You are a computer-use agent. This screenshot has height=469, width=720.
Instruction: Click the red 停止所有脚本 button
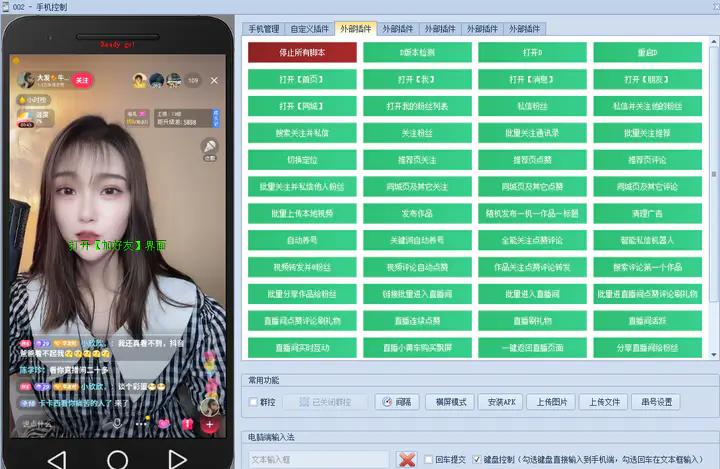tap(302, 53)
